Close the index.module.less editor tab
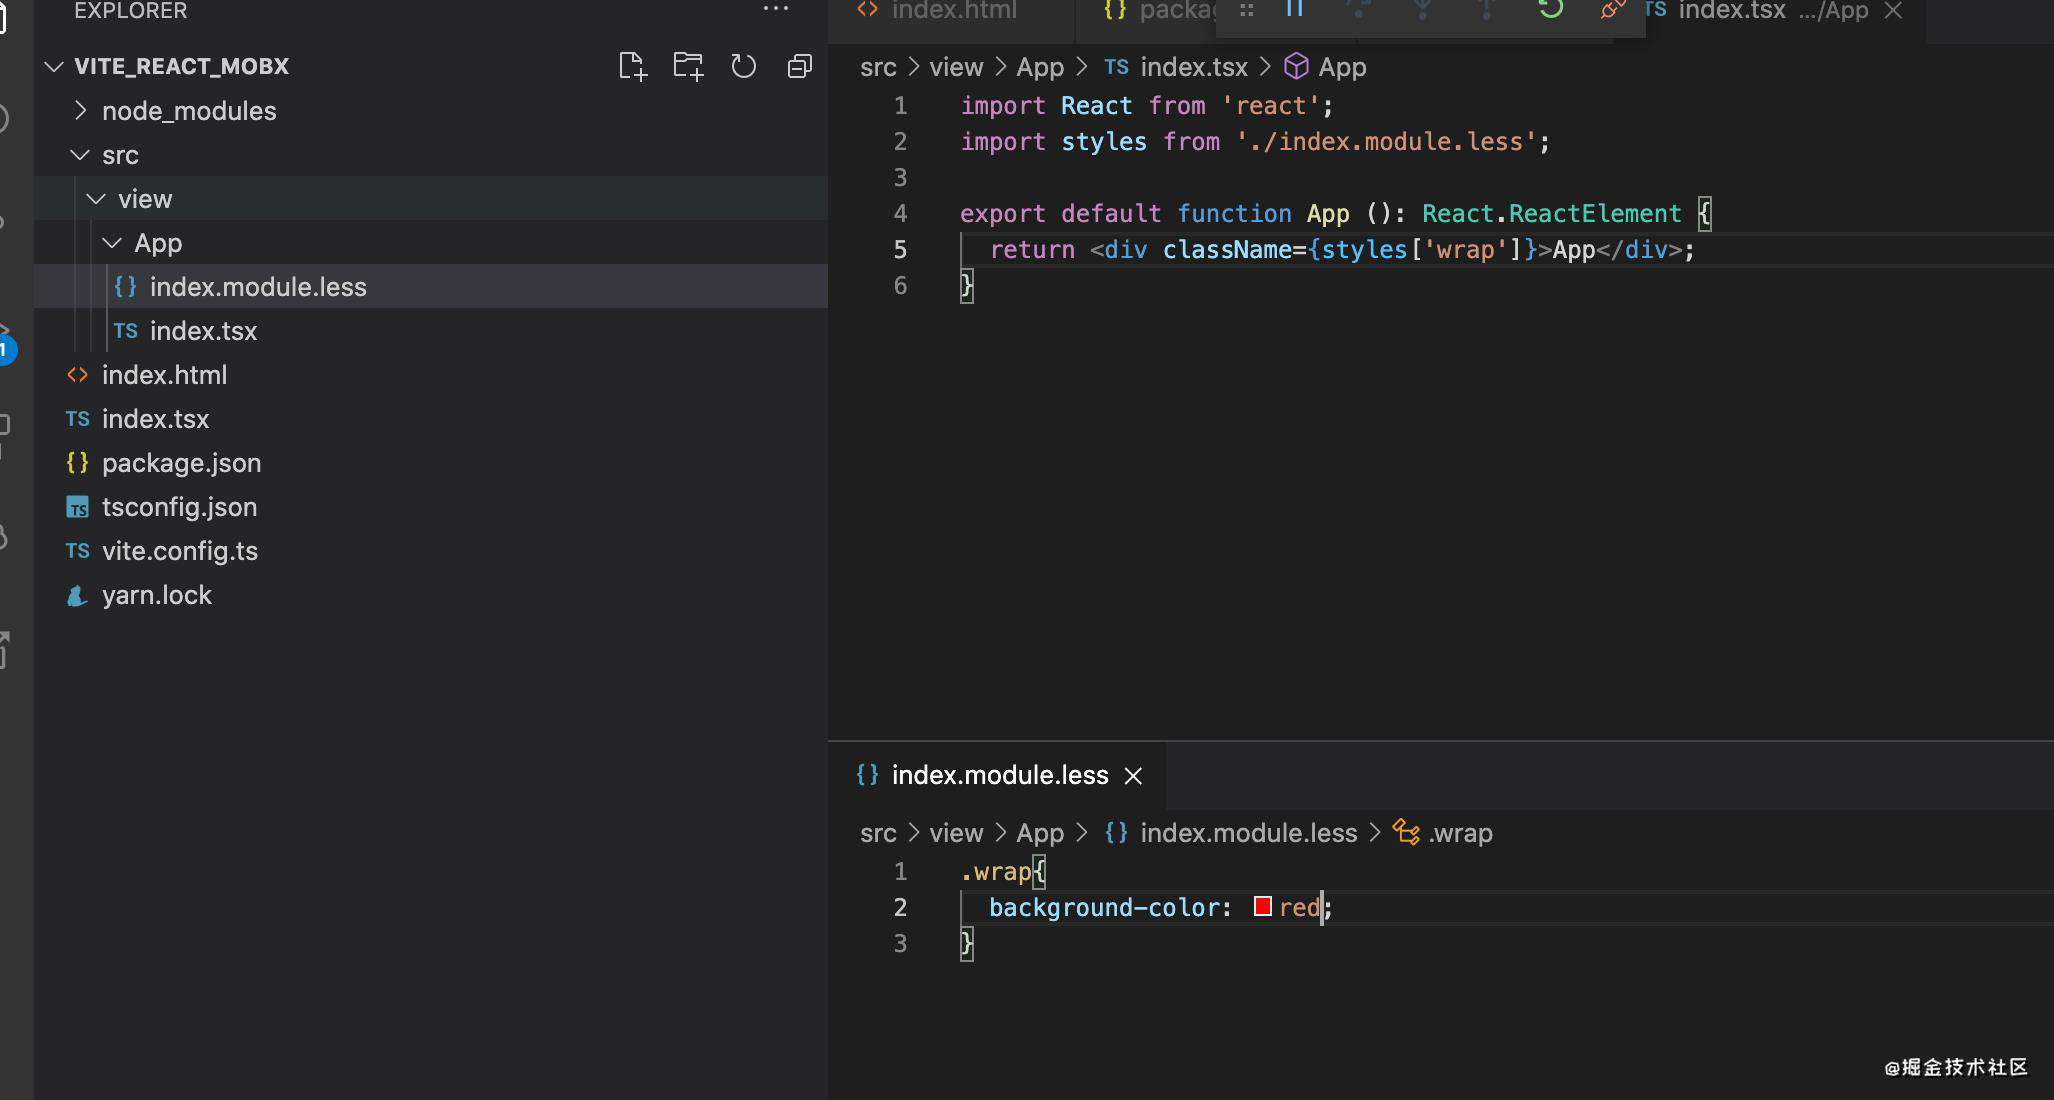The width and height of the screenshot is (2054, 1100). 1133,776
